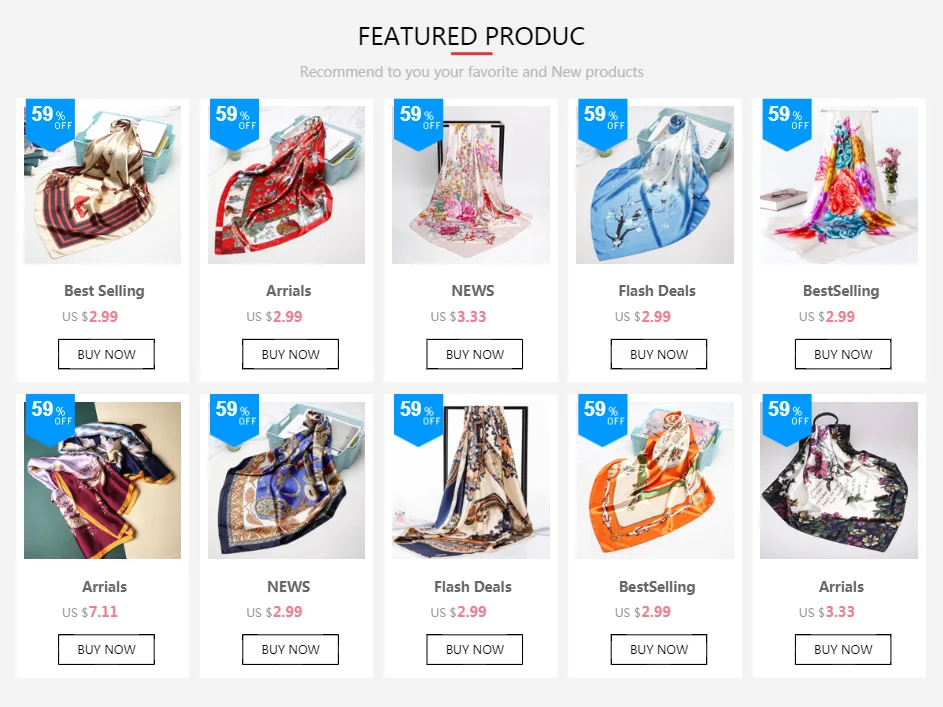This screenshot has width=943, height=707.
Task: Click BUY NOW under Best Selling
Action: click(106, 354)
